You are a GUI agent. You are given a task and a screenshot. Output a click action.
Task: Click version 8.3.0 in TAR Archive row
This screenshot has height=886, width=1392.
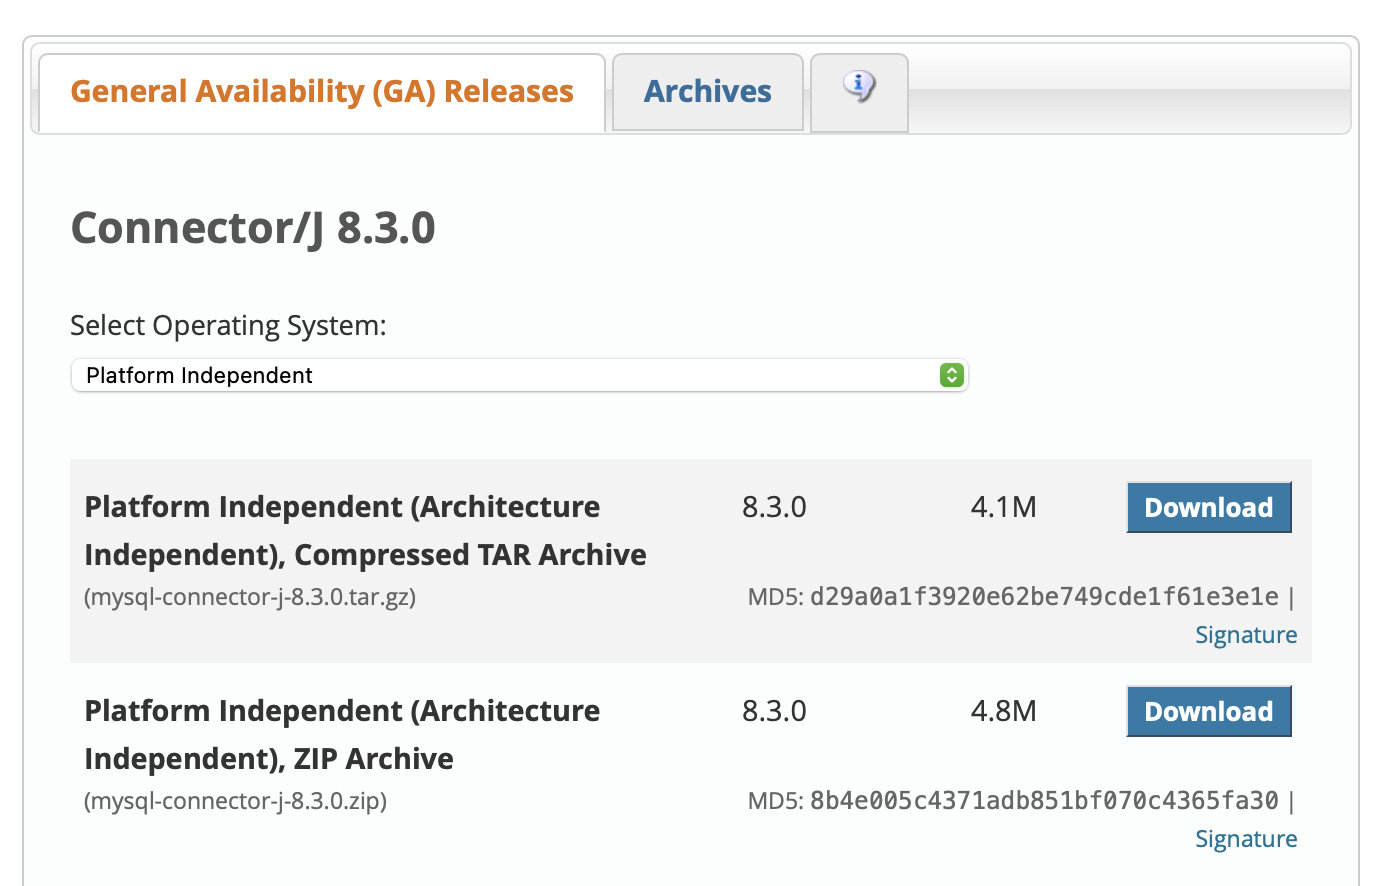click(x=774, y=507)
